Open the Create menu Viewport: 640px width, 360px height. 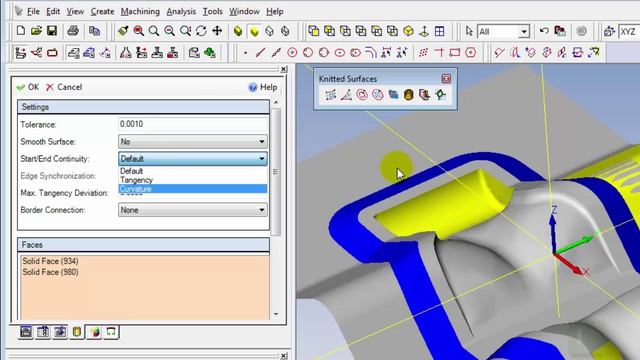tap(102, 11)
